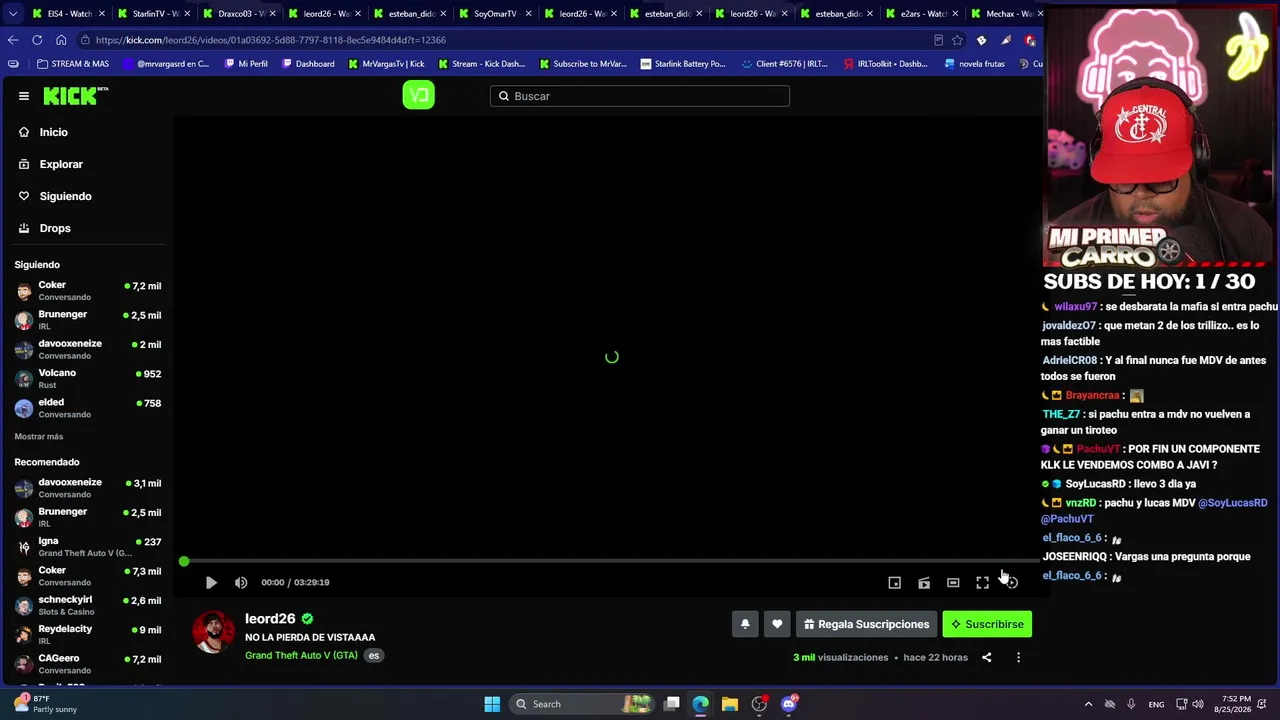Switch to the EIS4 browser tab
This screenshot has height=720, width=1280.
coord(68,14)
